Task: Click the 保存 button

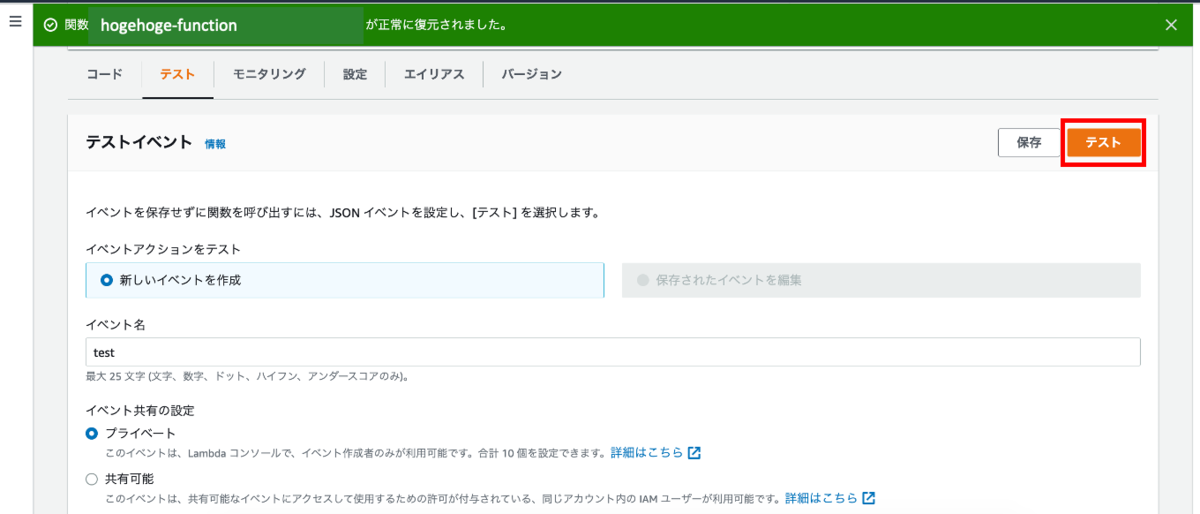Action: pyautogui.click(x=1029, y=142)
